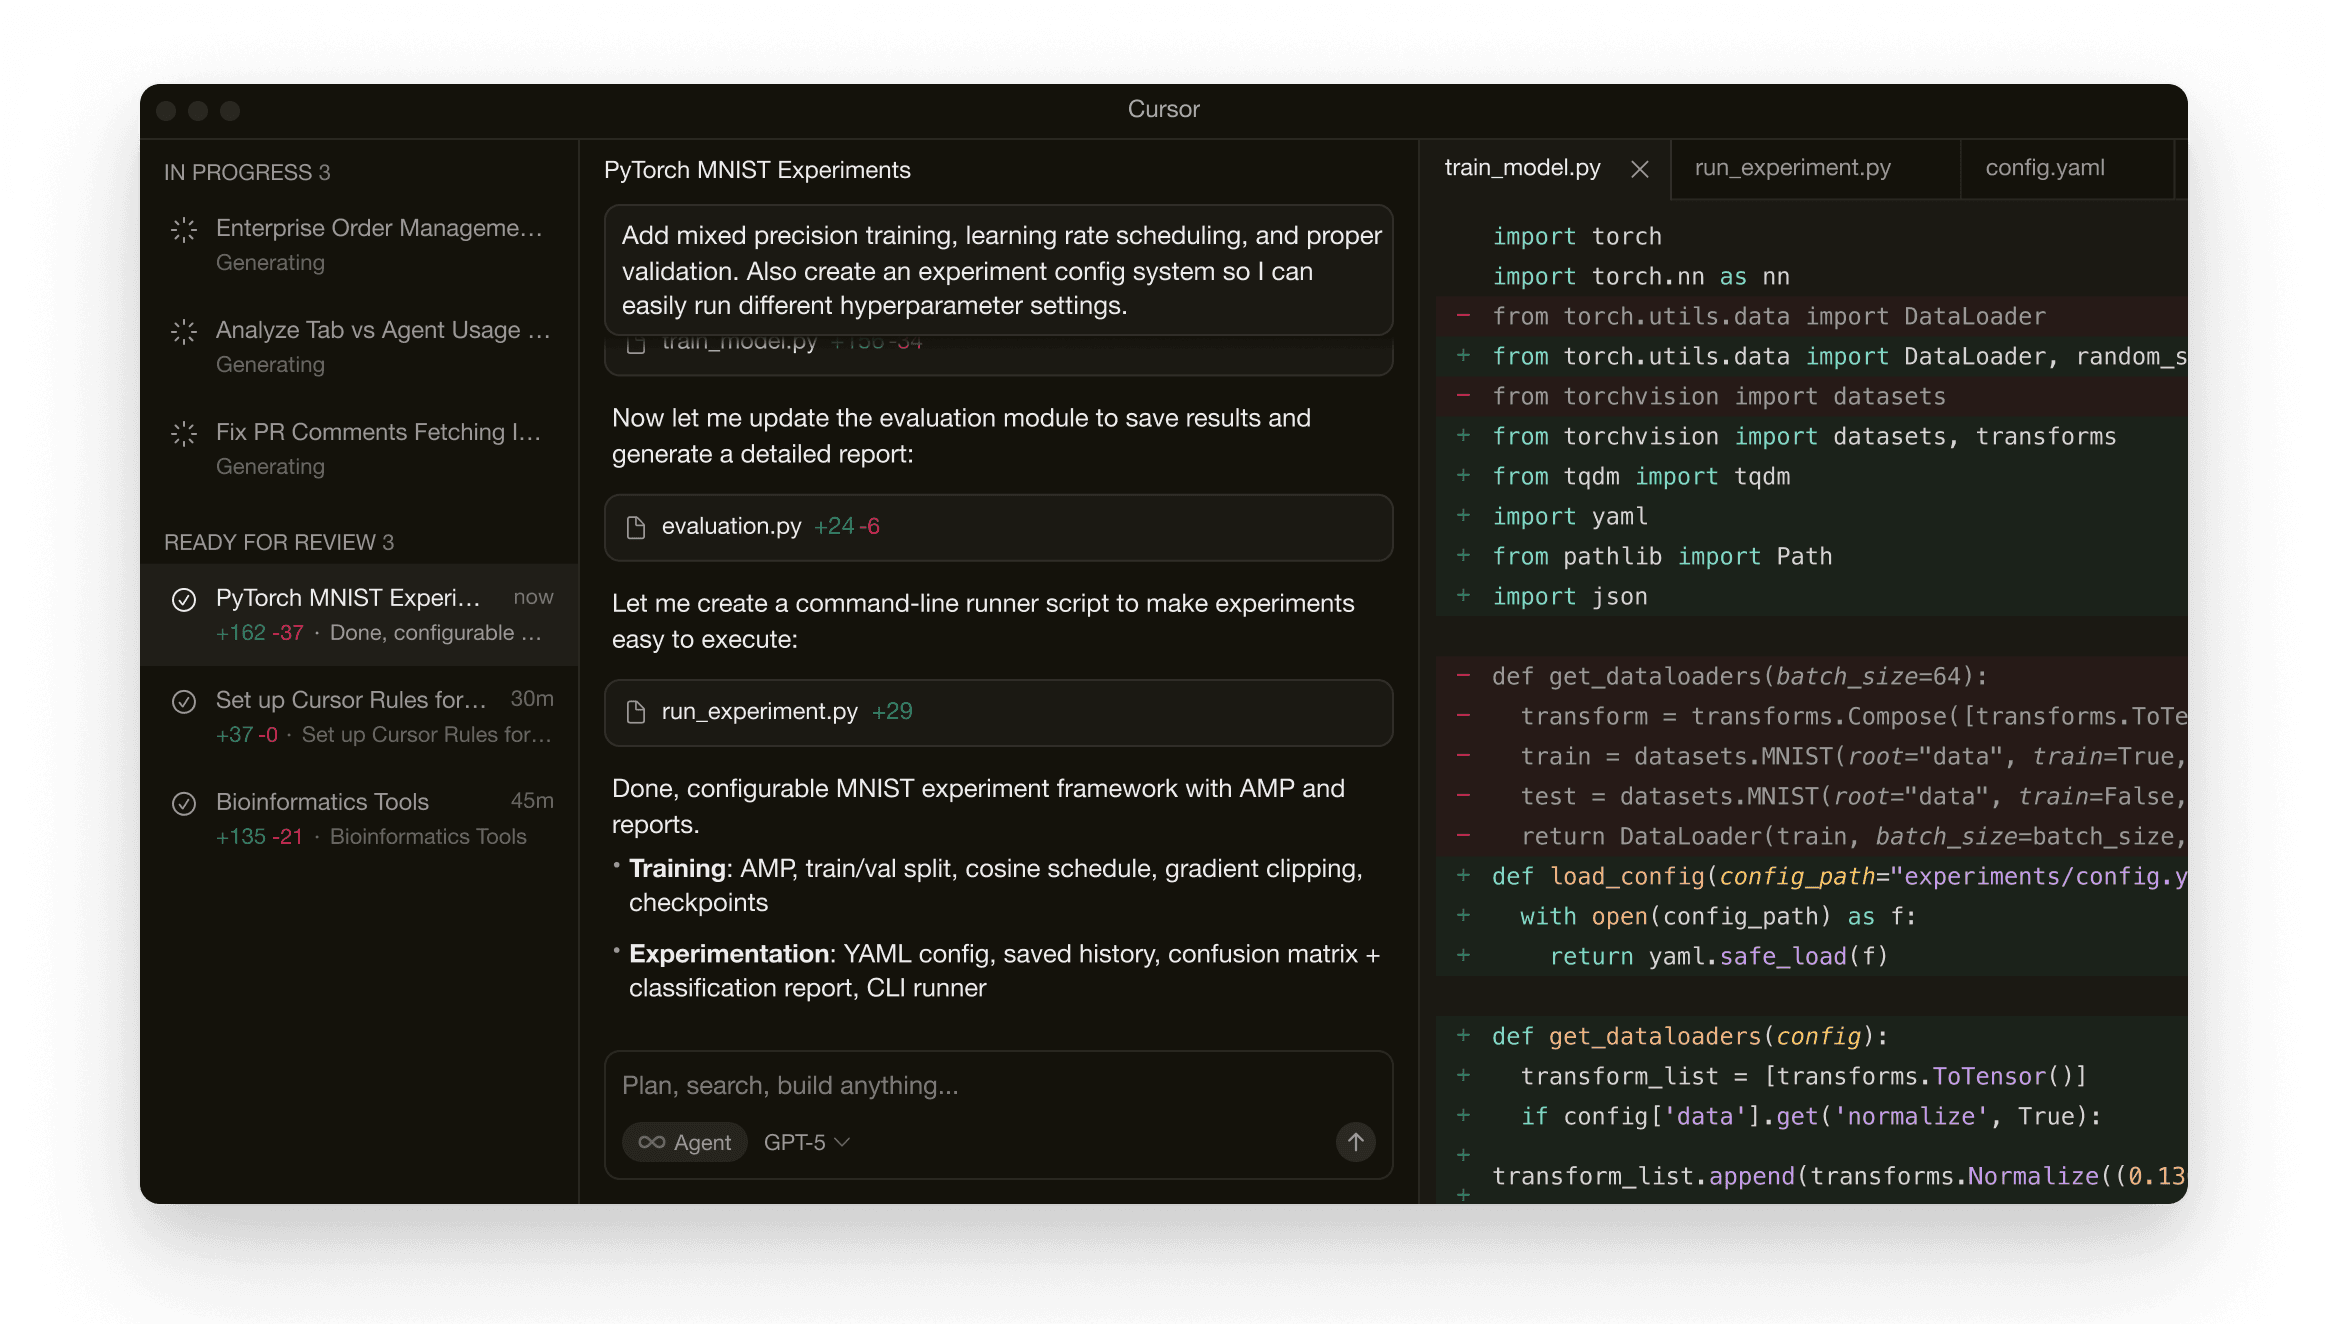Open Analyze Tab vs Agent Usage task

pos(360,346)
